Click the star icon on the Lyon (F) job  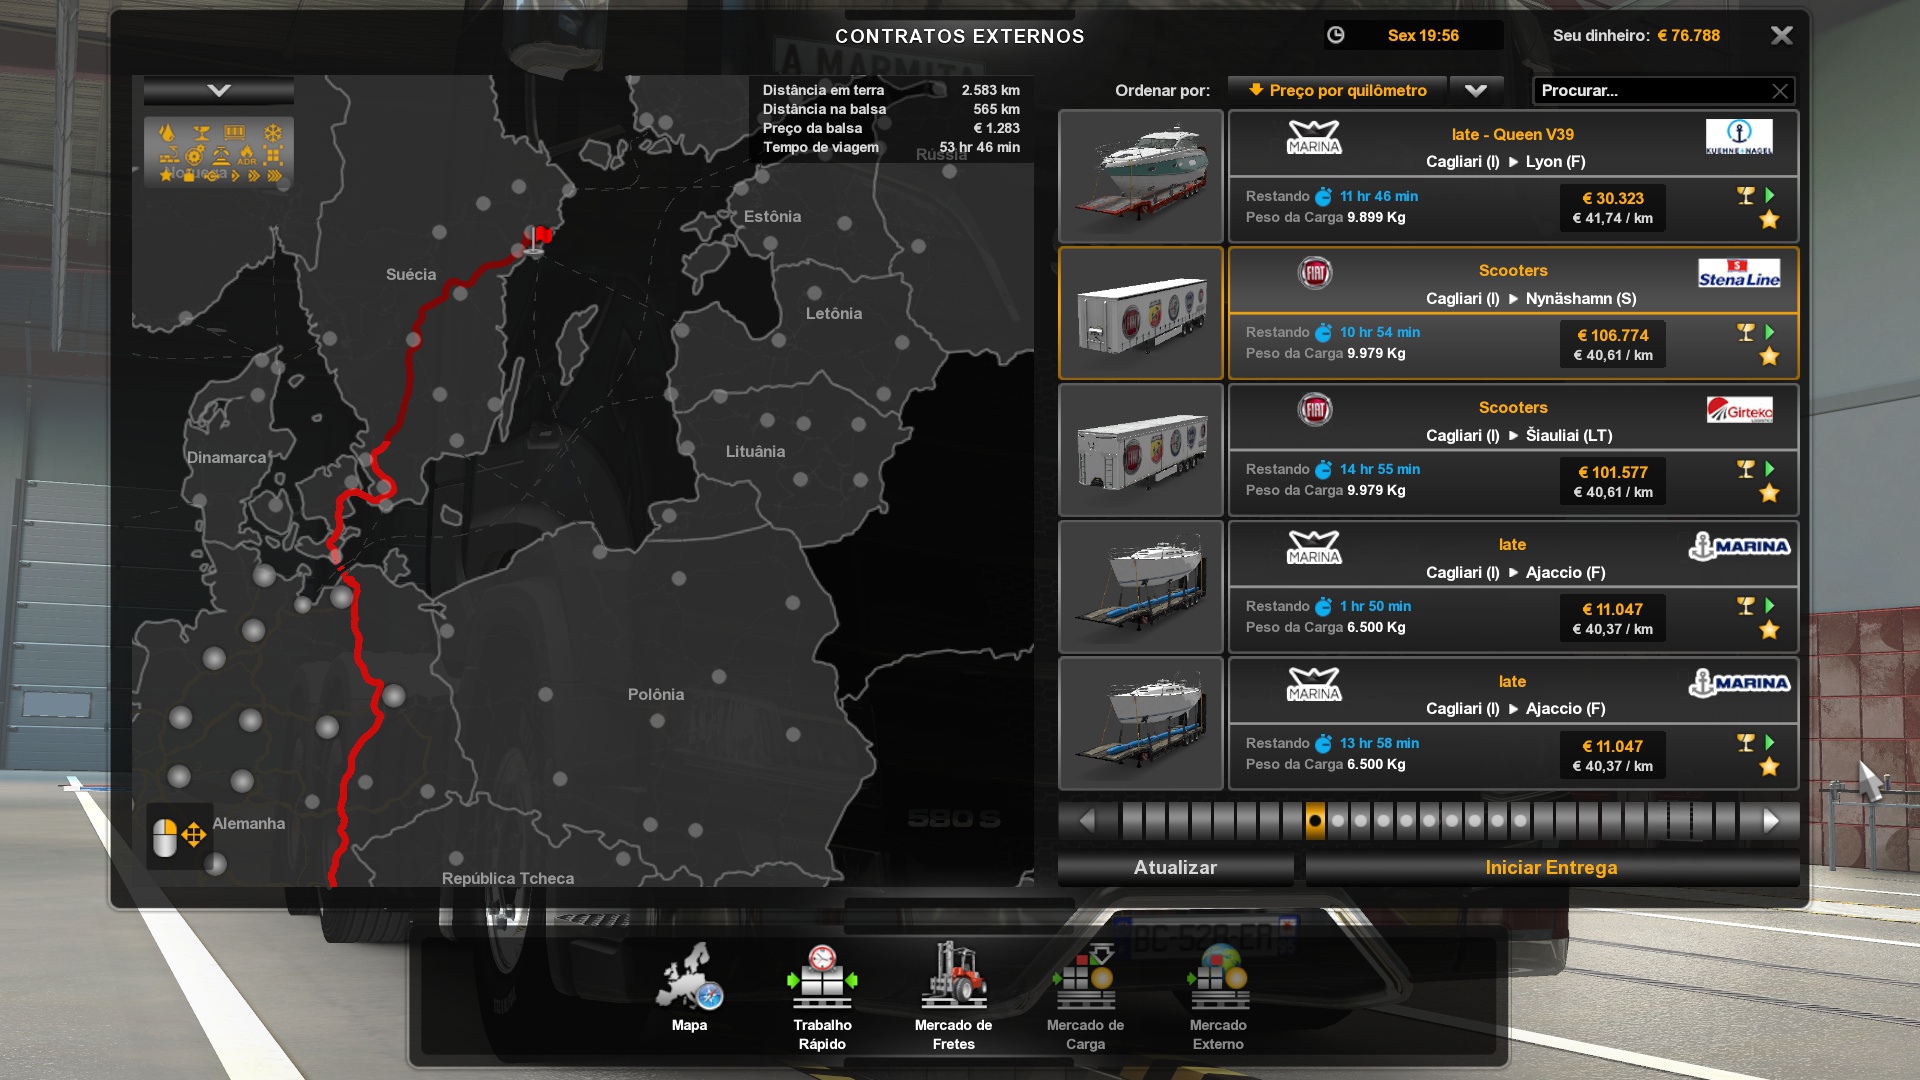1769,220
